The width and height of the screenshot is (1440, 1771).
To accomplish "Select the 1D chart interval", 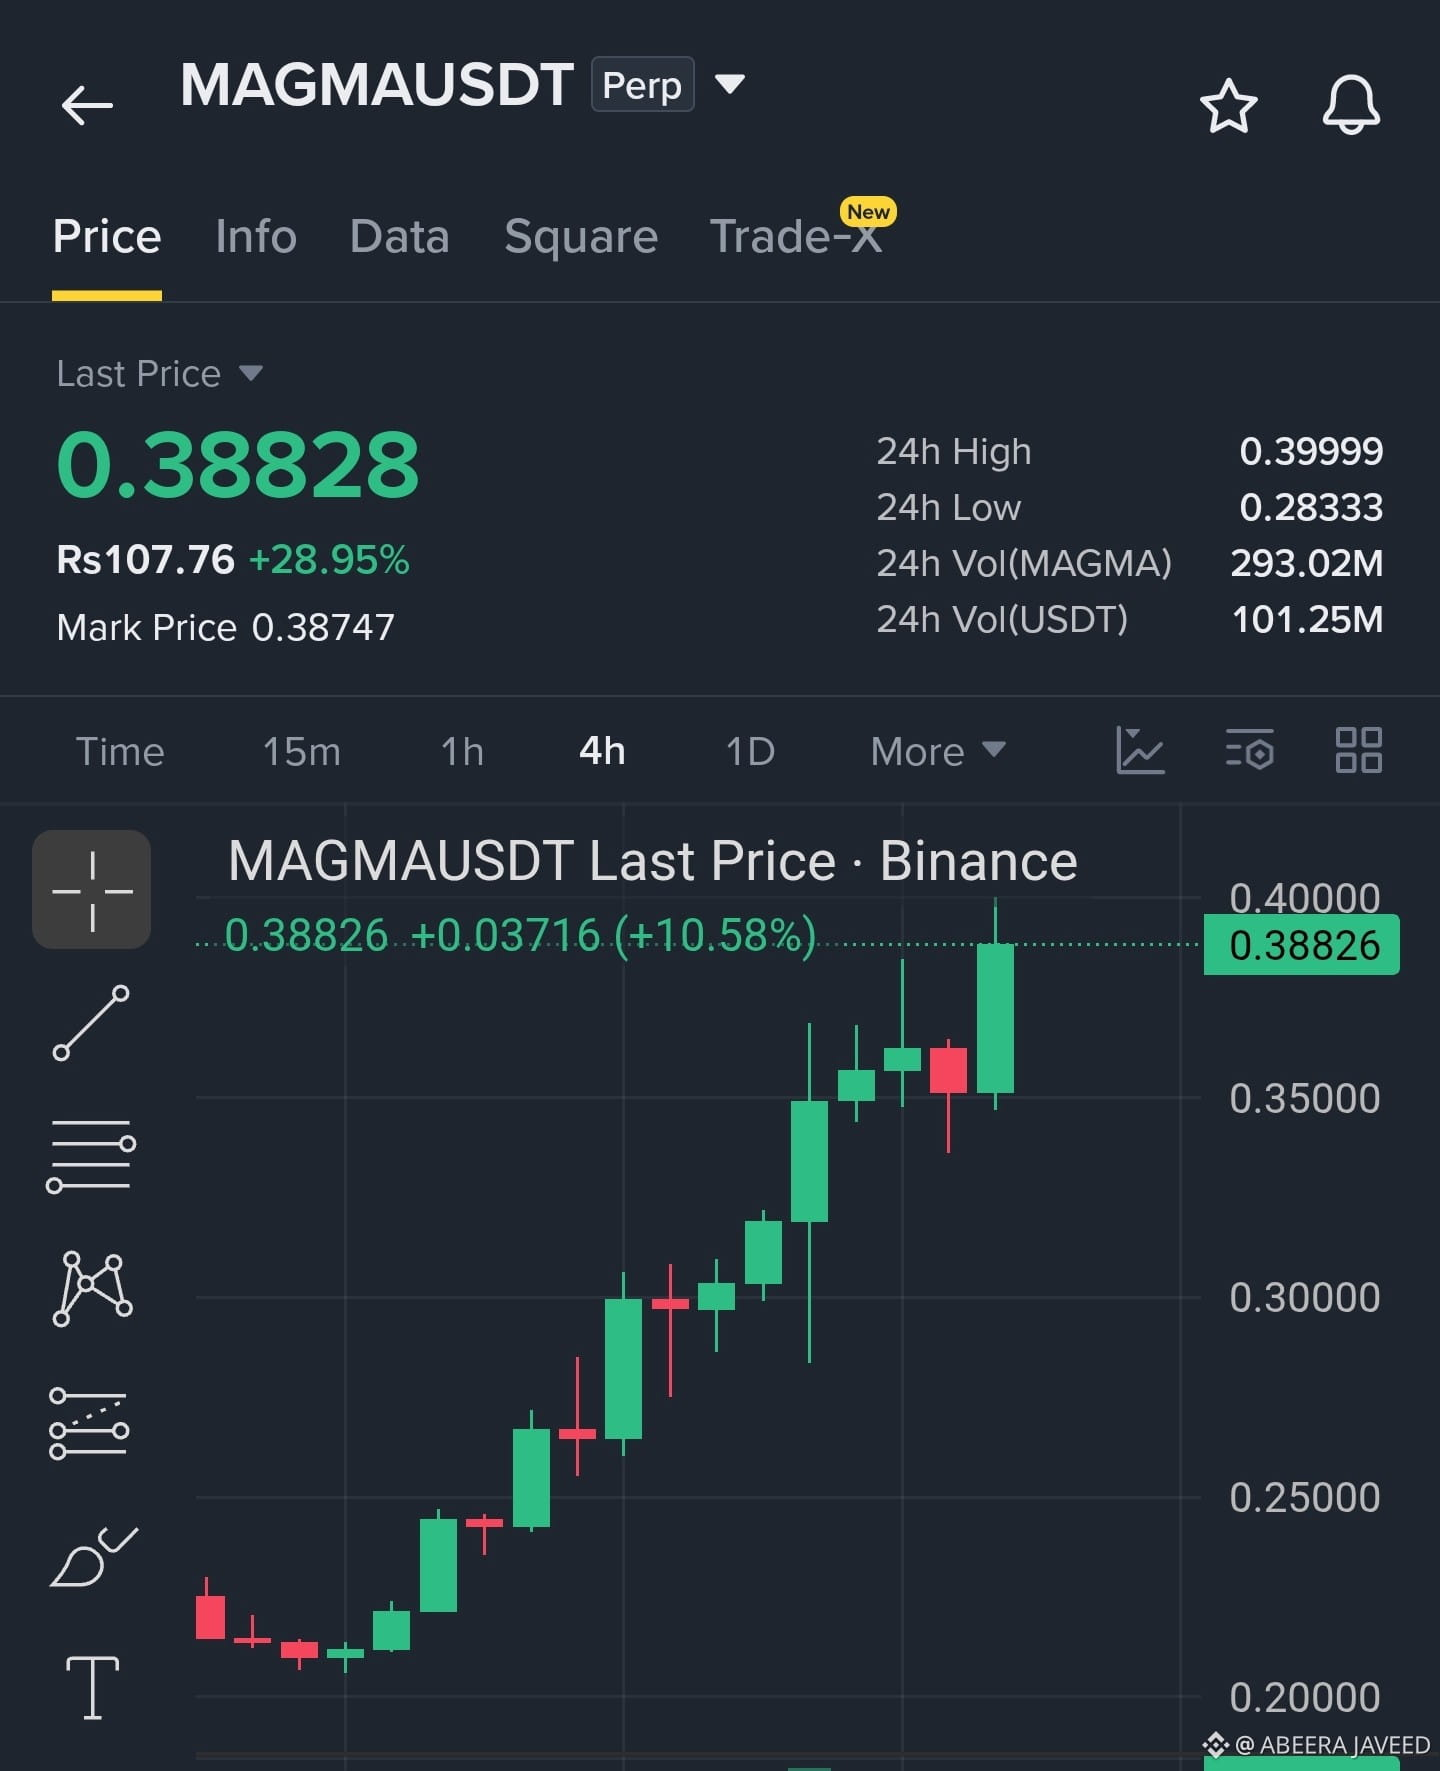I will 750,751.
